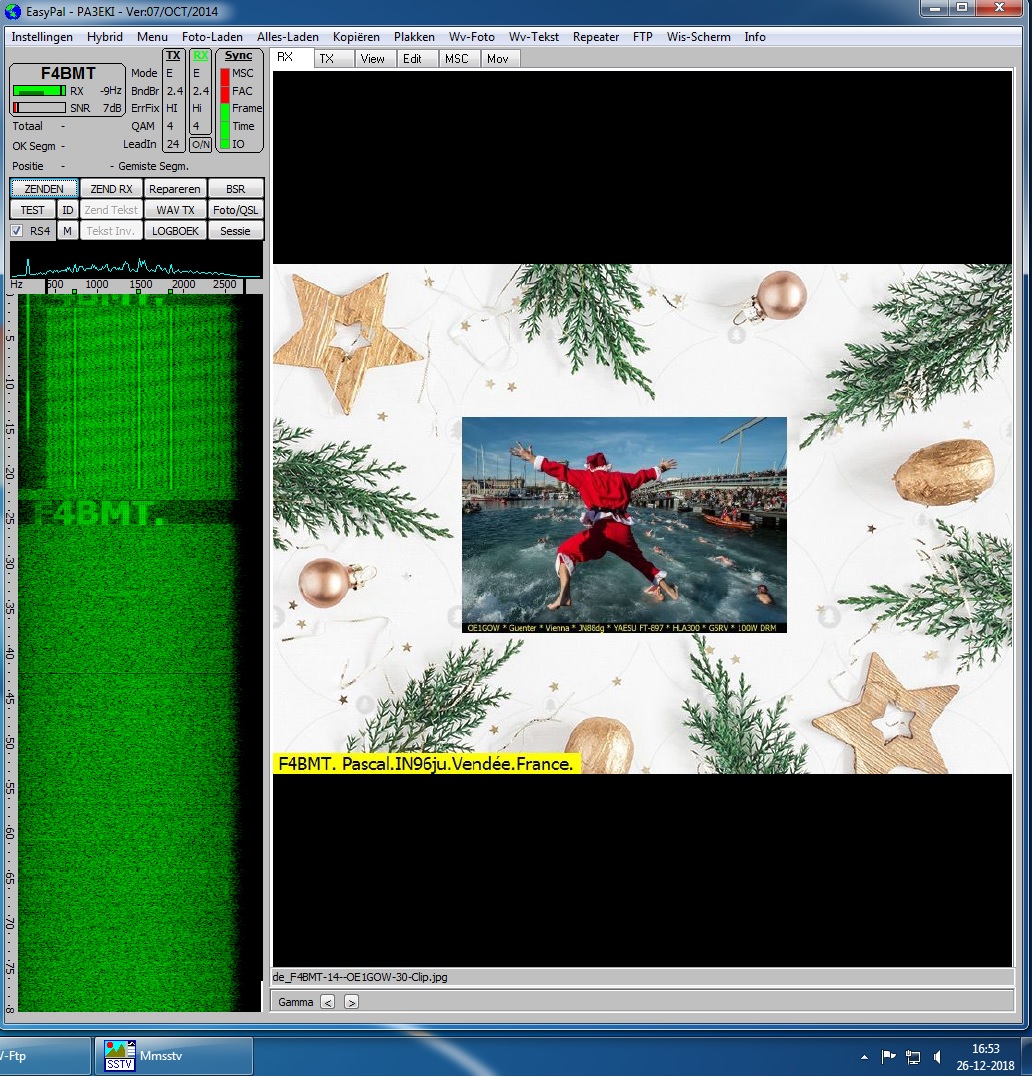Image resolution: width=1032 pixels, height=1080 pixels.
Task: Open the Wv-Tekst menu
Action: pos(534,37)
